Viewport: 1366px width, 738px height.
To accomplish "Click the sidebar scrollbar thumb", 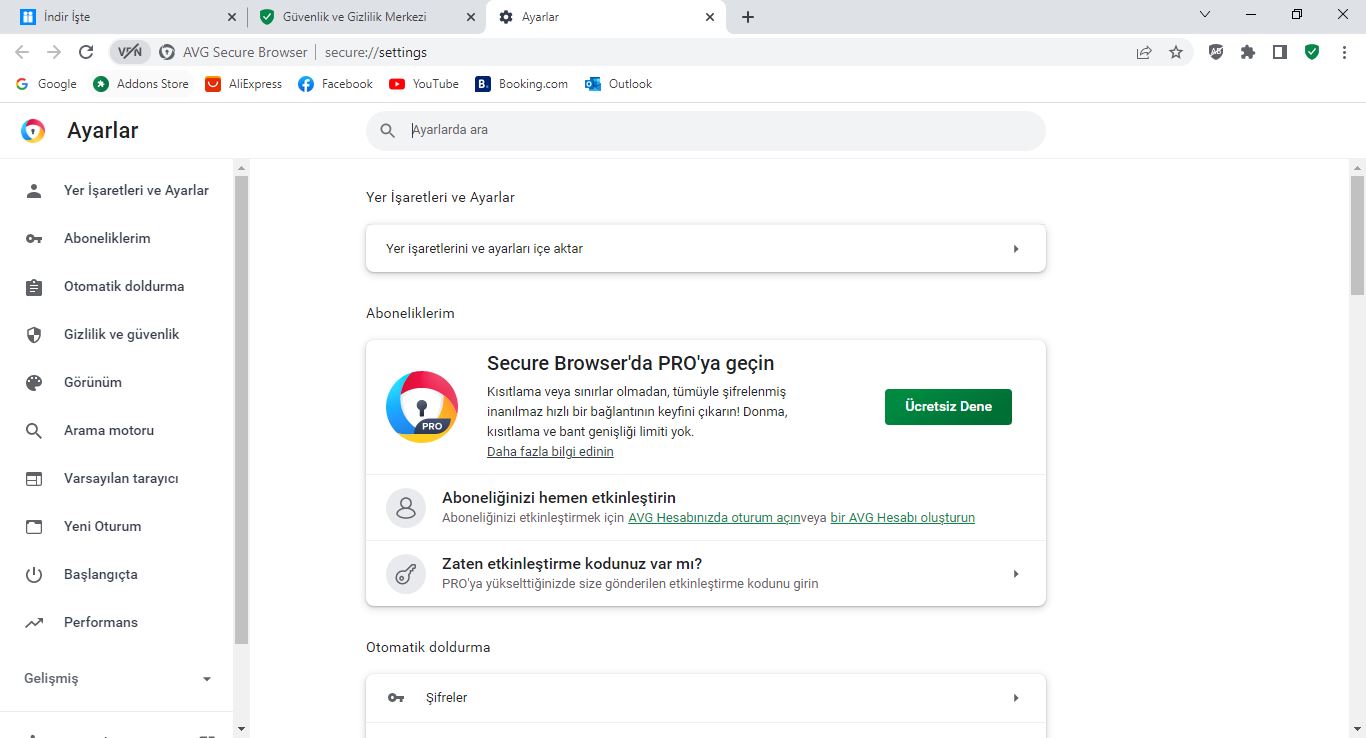I will [x=241, y=409].
